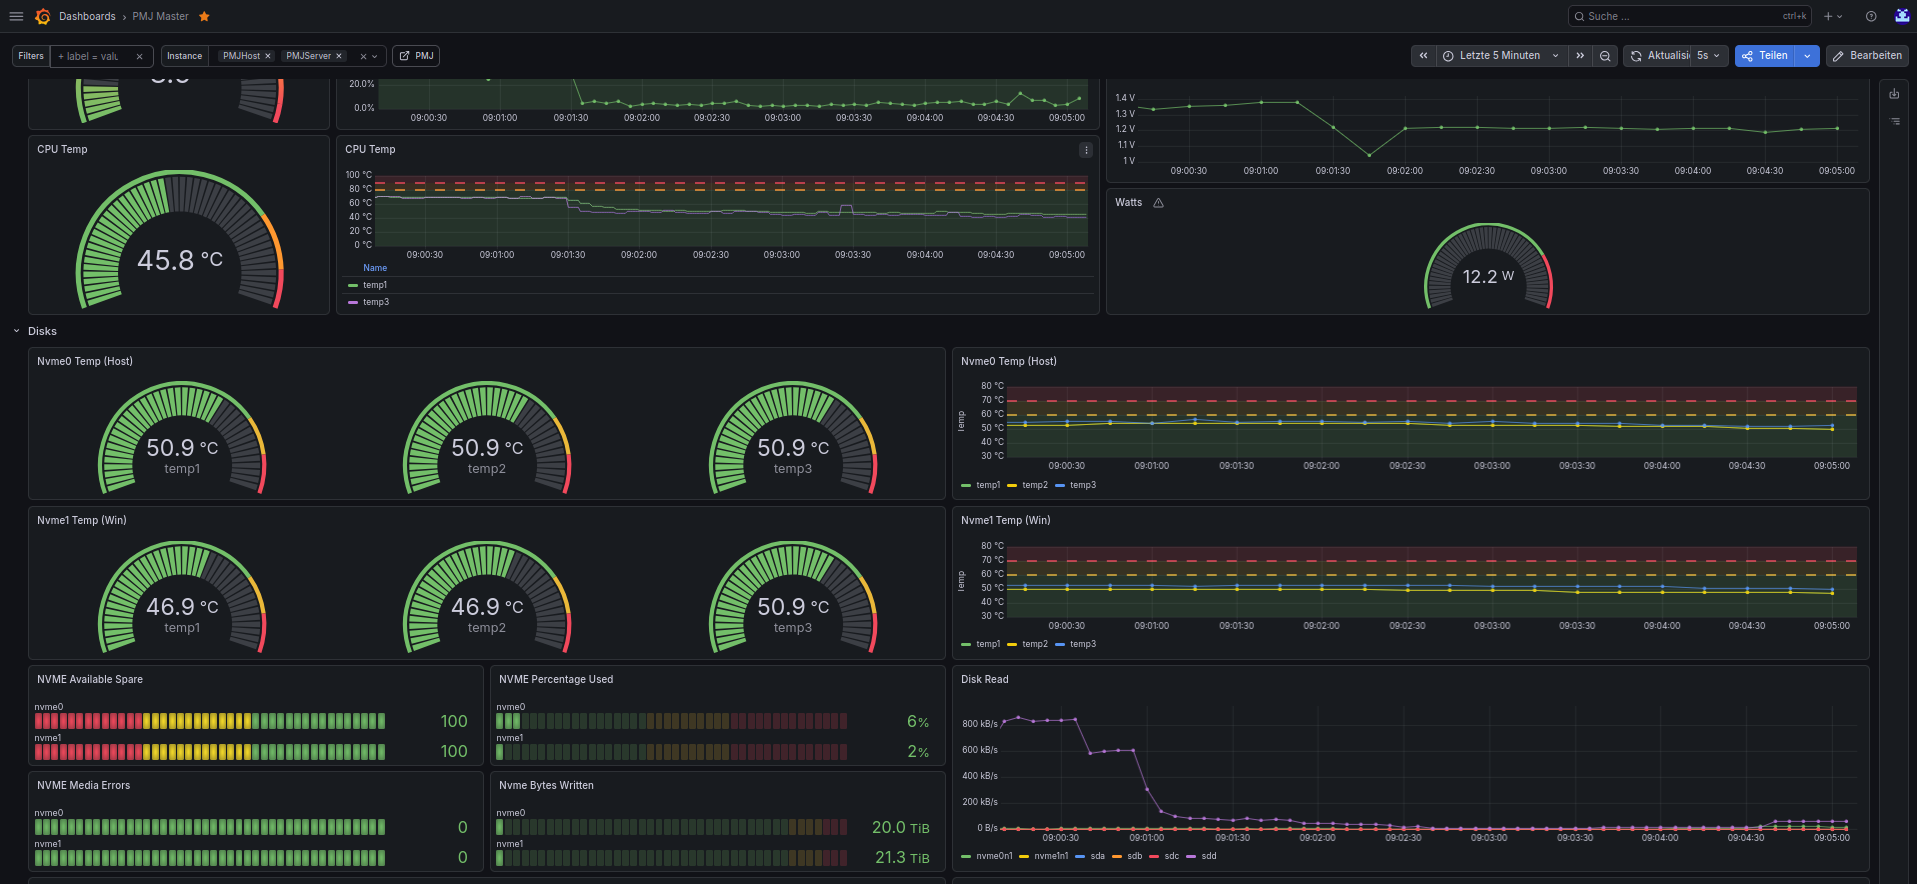Shift time range forwards
This screenshot has height=884, width=1917.
click(x=1580, y=56)
